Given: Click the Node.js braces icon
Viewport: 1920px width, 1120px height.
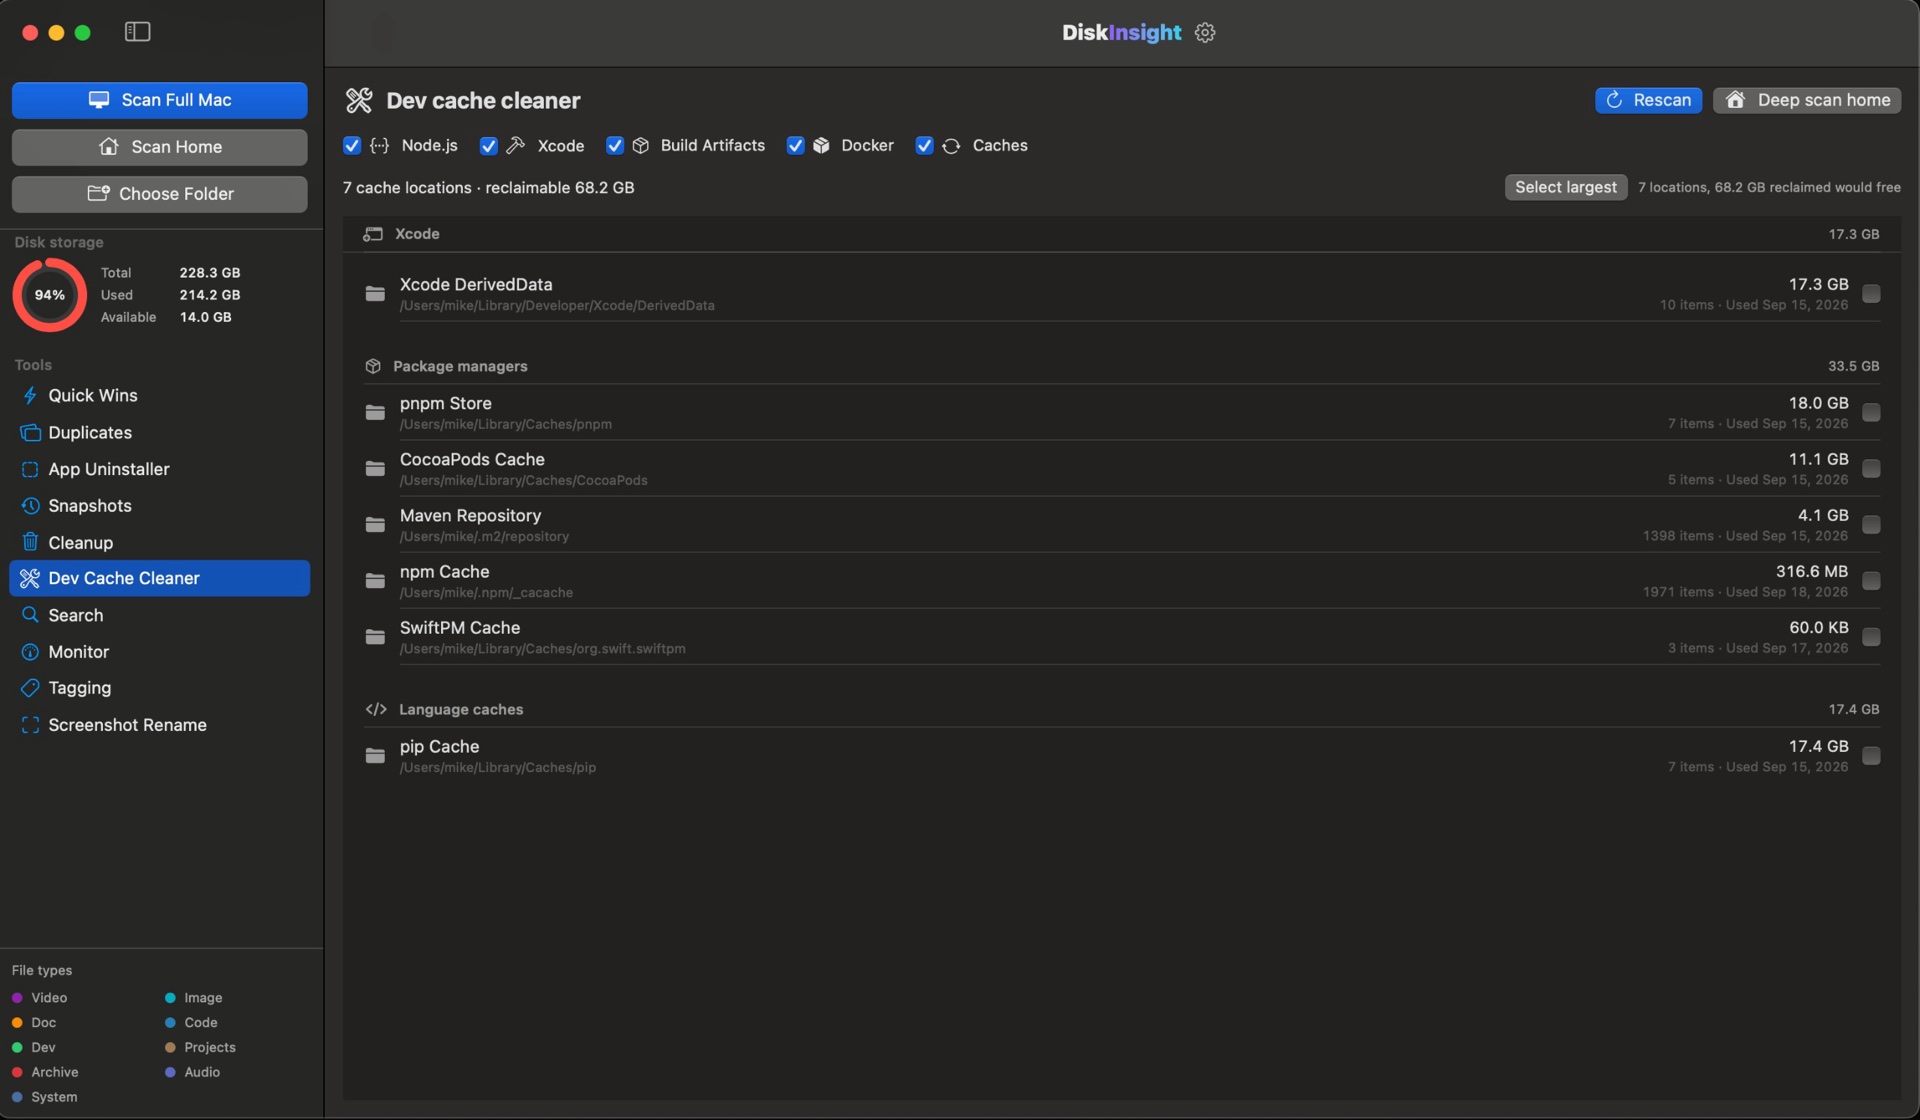Looking at the screenshot, I should (379, 145).
